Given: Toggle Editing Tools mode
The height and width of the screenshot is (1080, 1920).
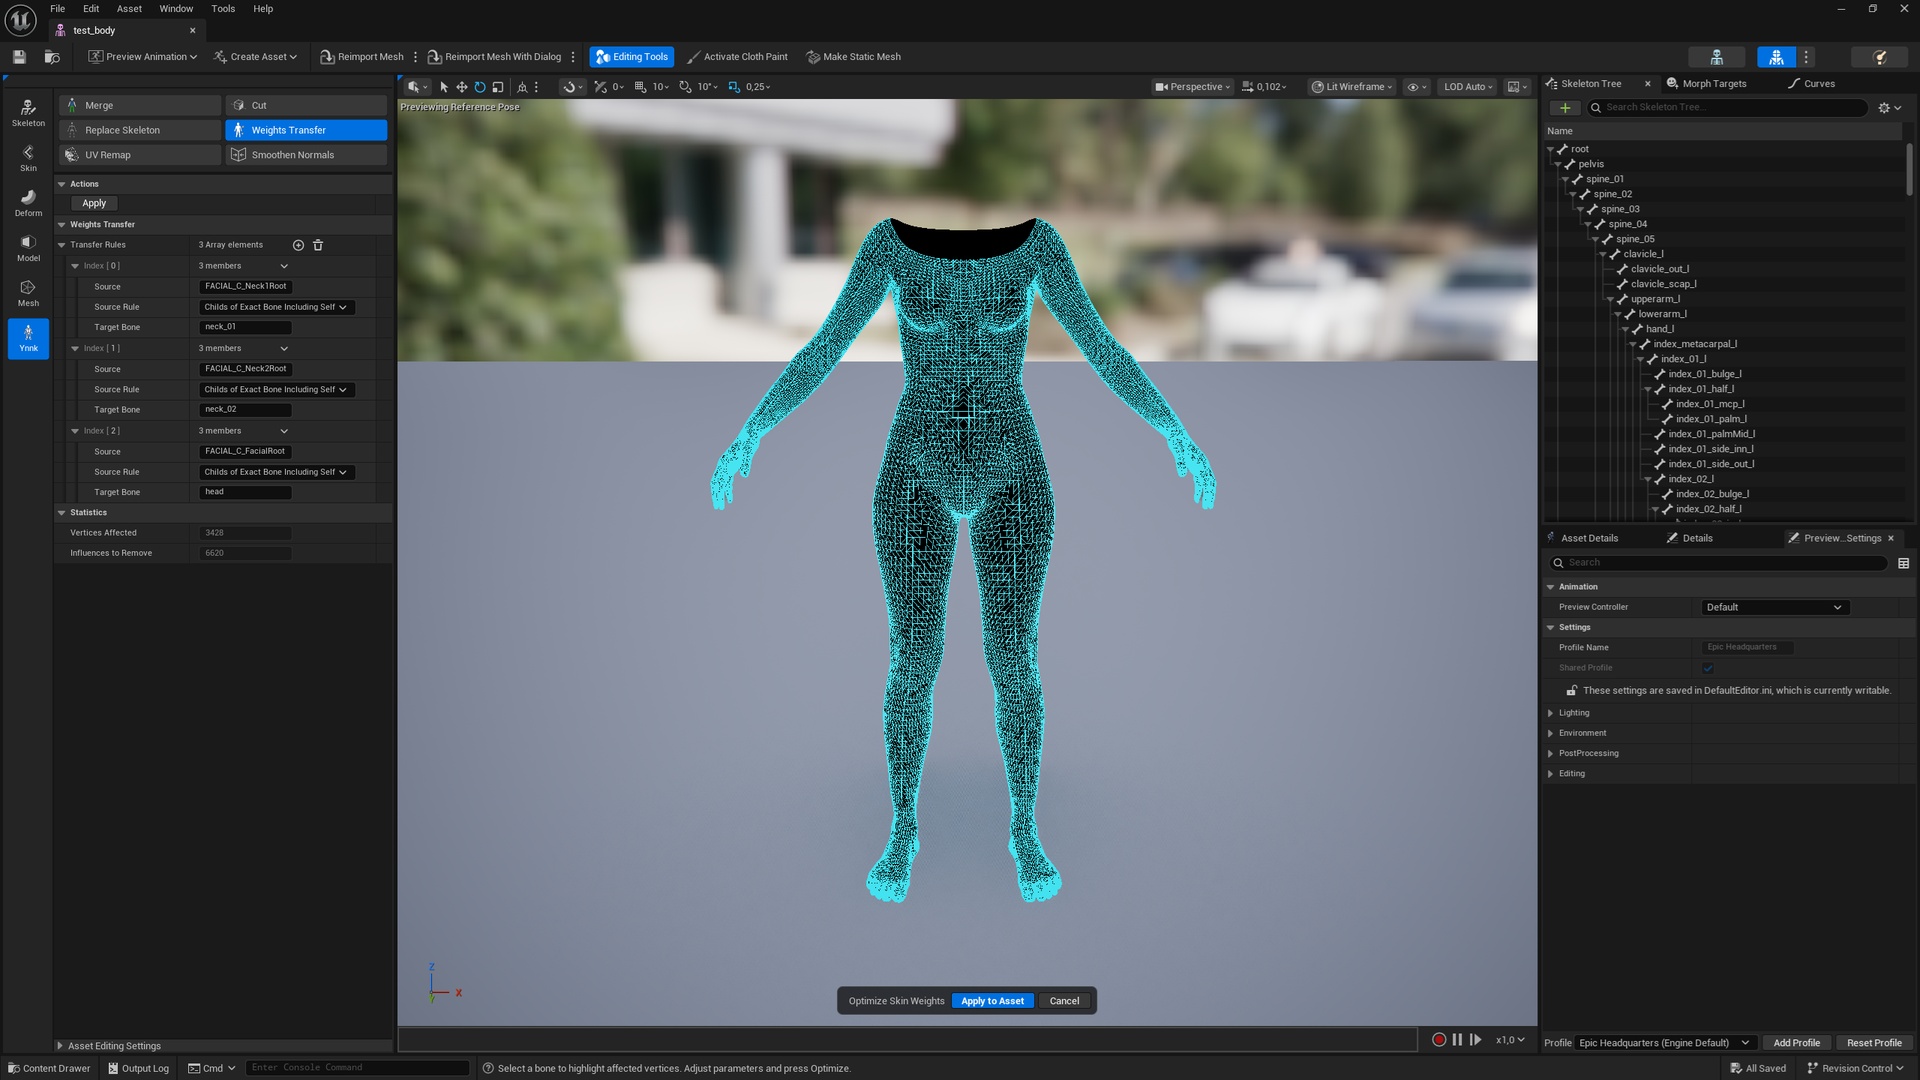Looking at the screenshot, I should click(x=632, y=57).
